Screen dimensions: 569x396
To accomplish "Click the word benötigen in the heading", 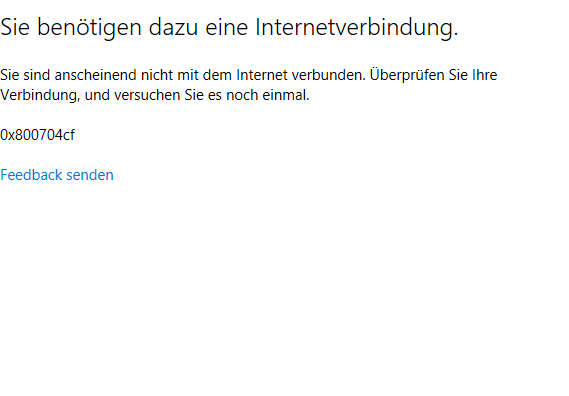I will coord(89,28).
